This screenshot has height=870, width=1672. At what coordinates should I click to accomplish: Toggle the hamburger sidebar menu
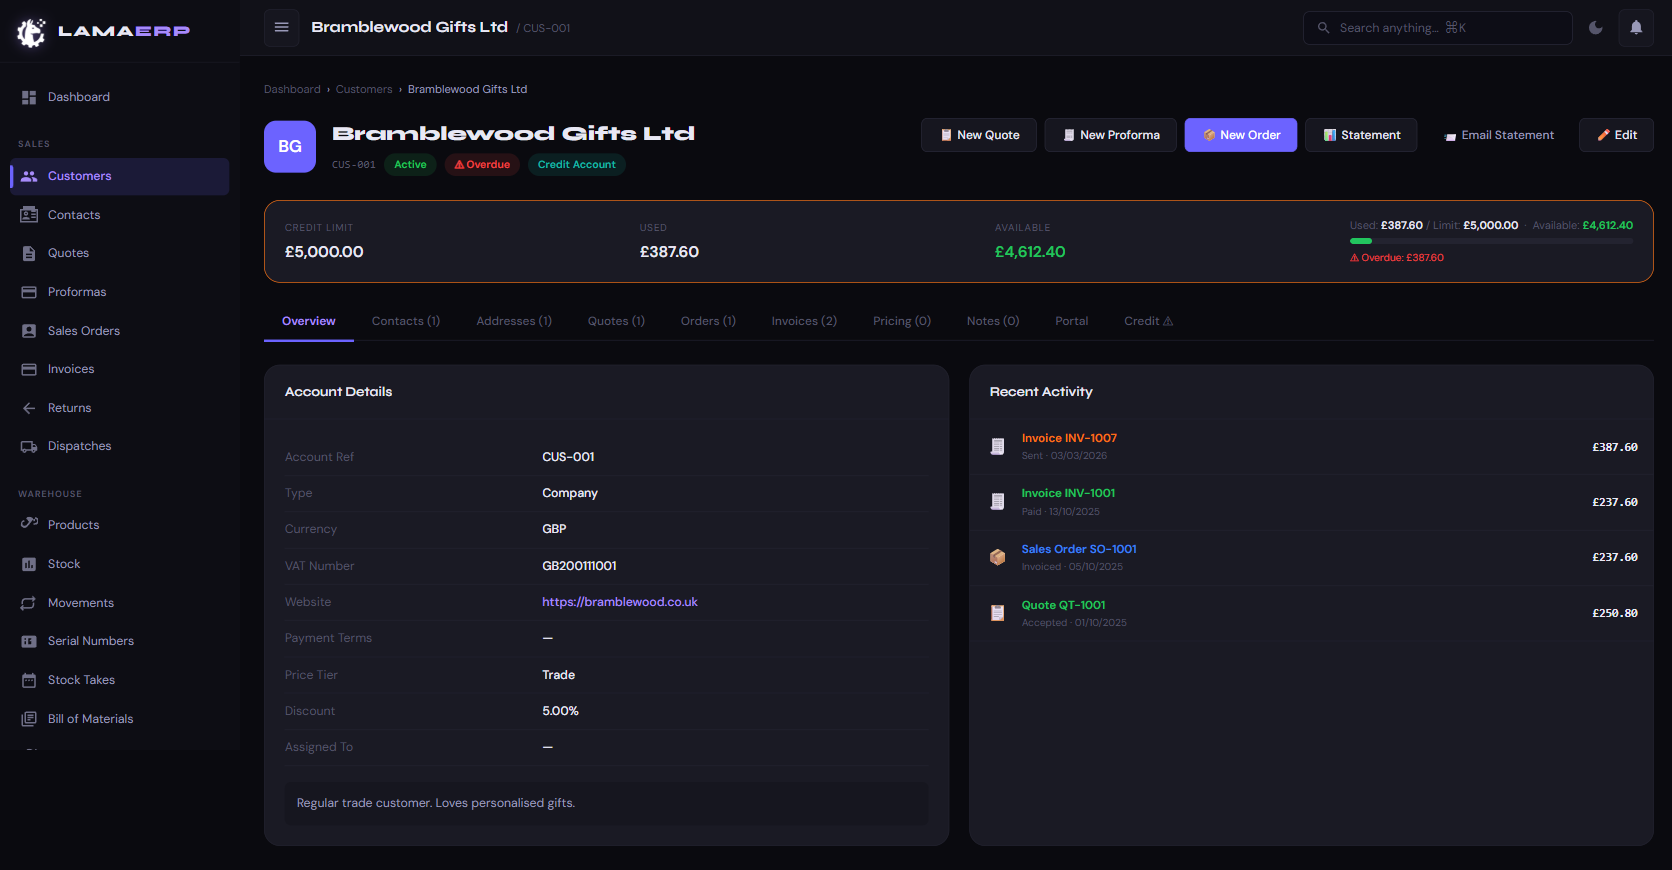282,27
